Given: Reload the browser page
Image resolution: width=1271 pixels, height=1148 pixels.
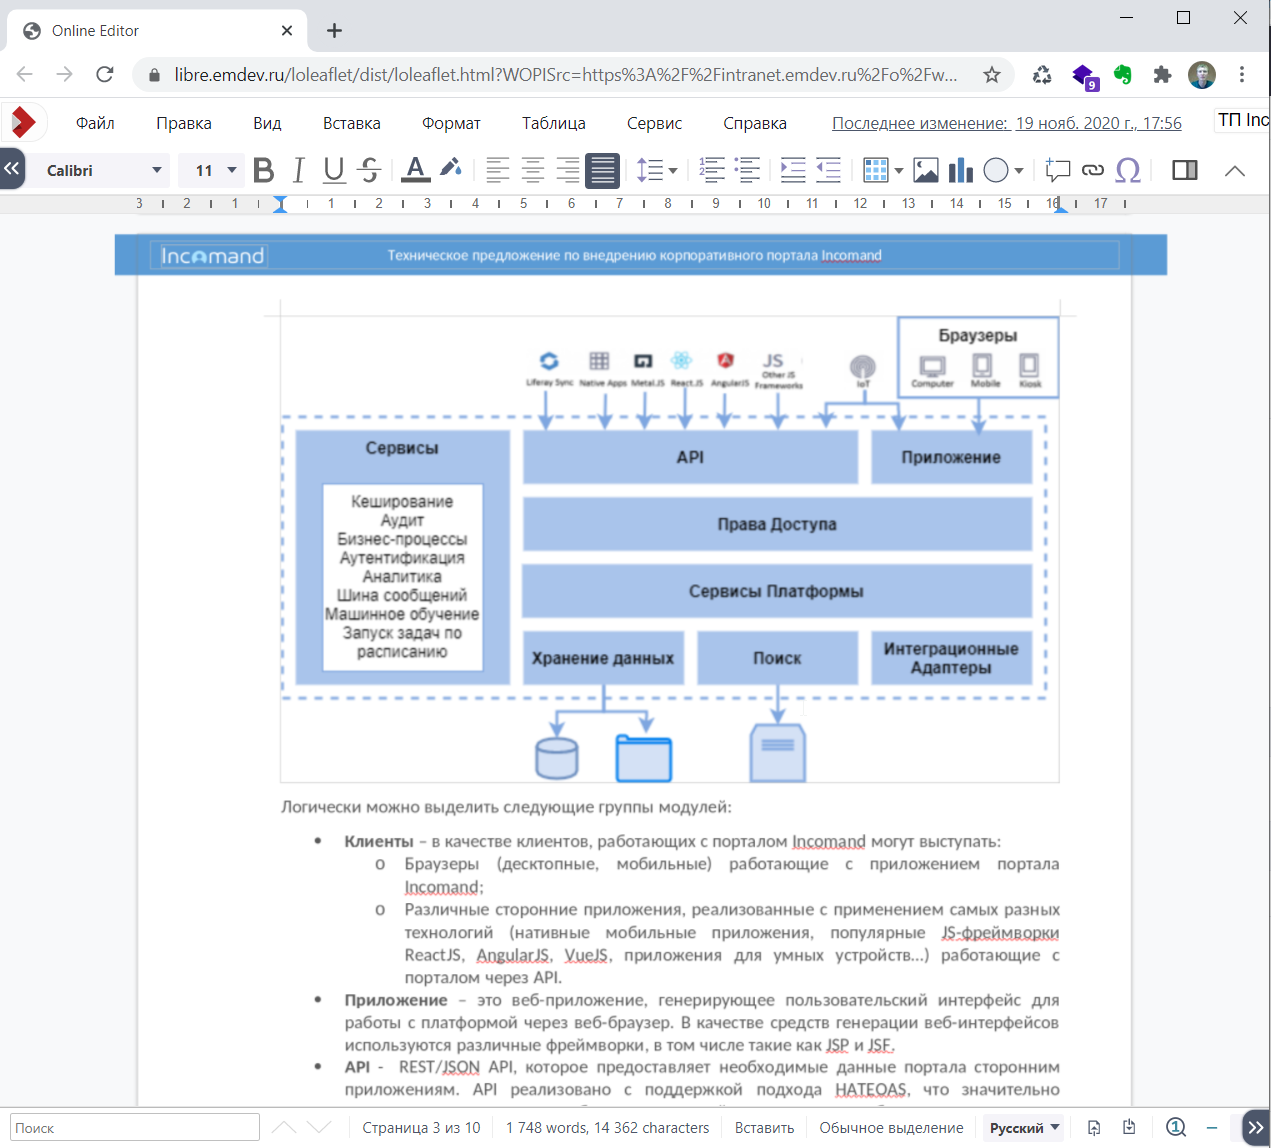Looking at the screenshot, I should pos(105,75).
